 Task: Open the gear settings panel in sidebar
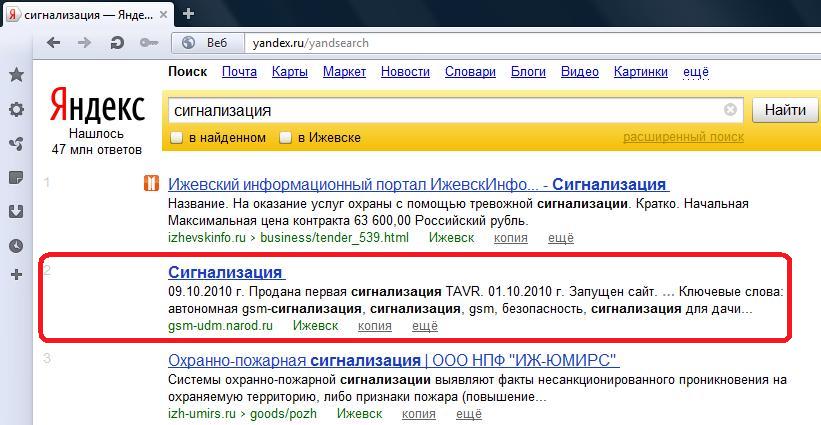point(17,109)
